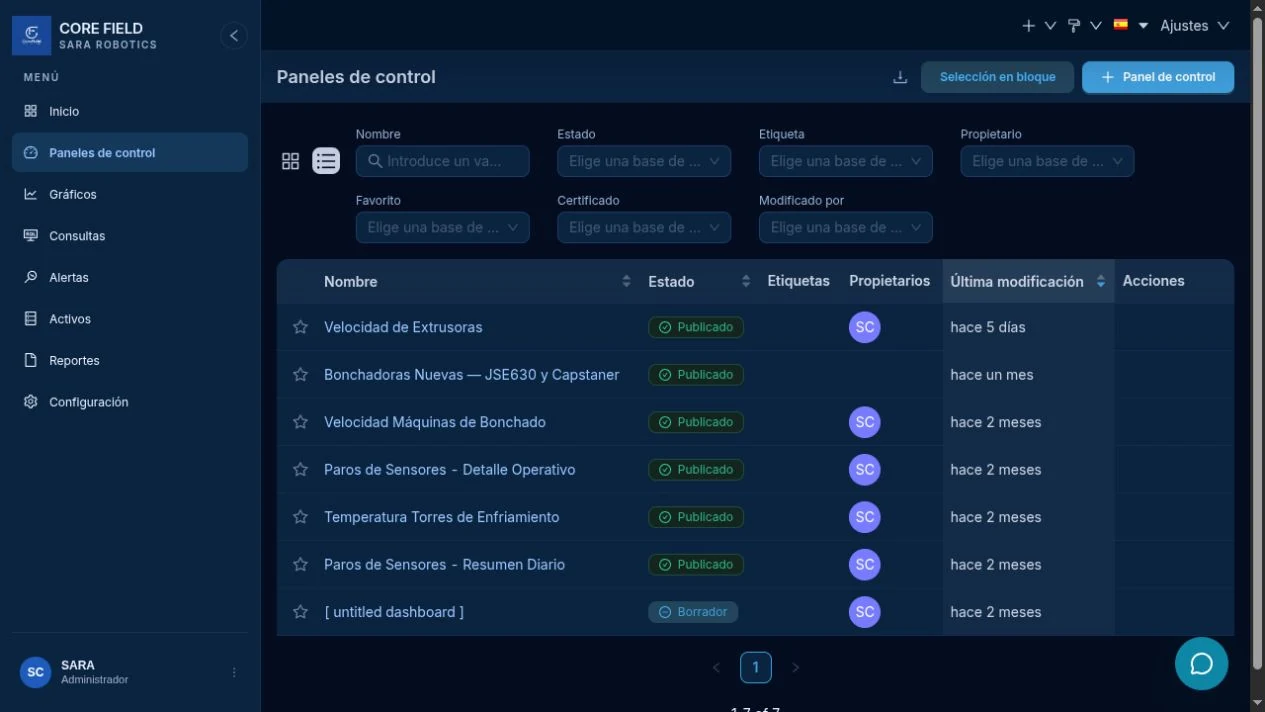Image resolution: width=1265 pixels, height=712 pixels.
Task: Click SC owner avatar for Temperatura Torres
Action: [x=865, y=517]
